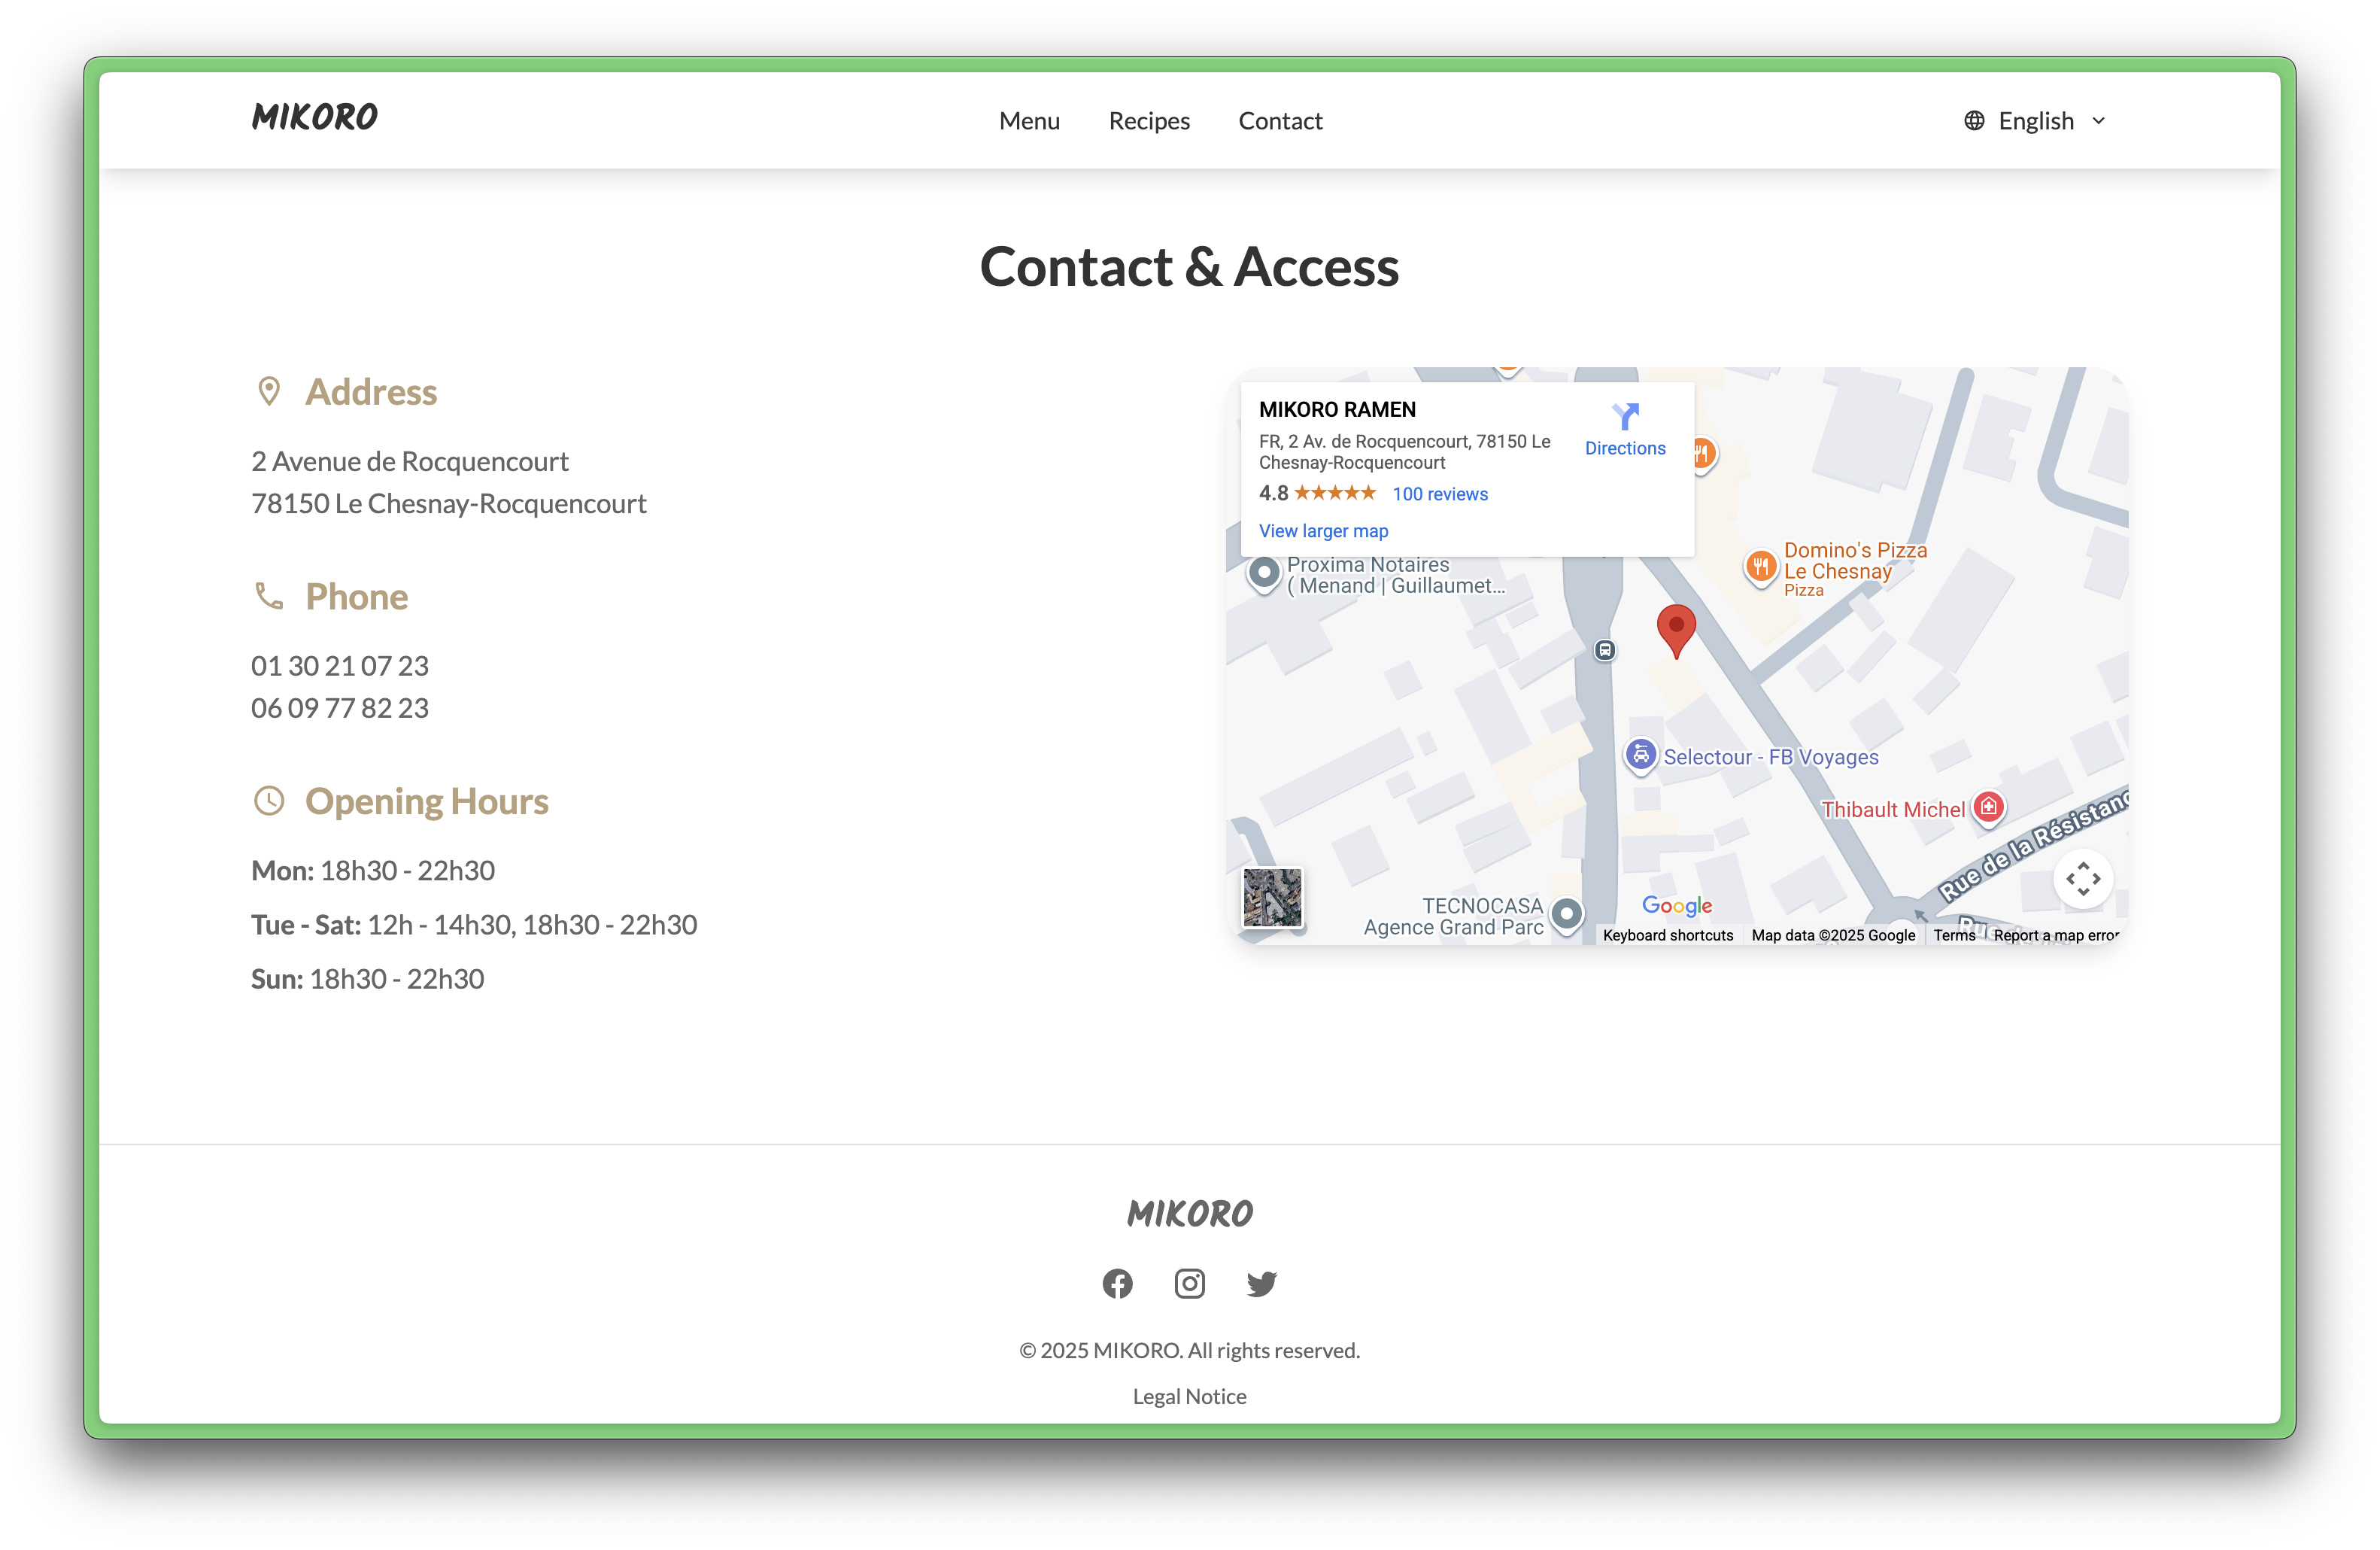Image resolution: width=2380 pixels, height=1550 pixels.
Task: Click the Directions arrow icon on map
Action: pos(1625,416)
